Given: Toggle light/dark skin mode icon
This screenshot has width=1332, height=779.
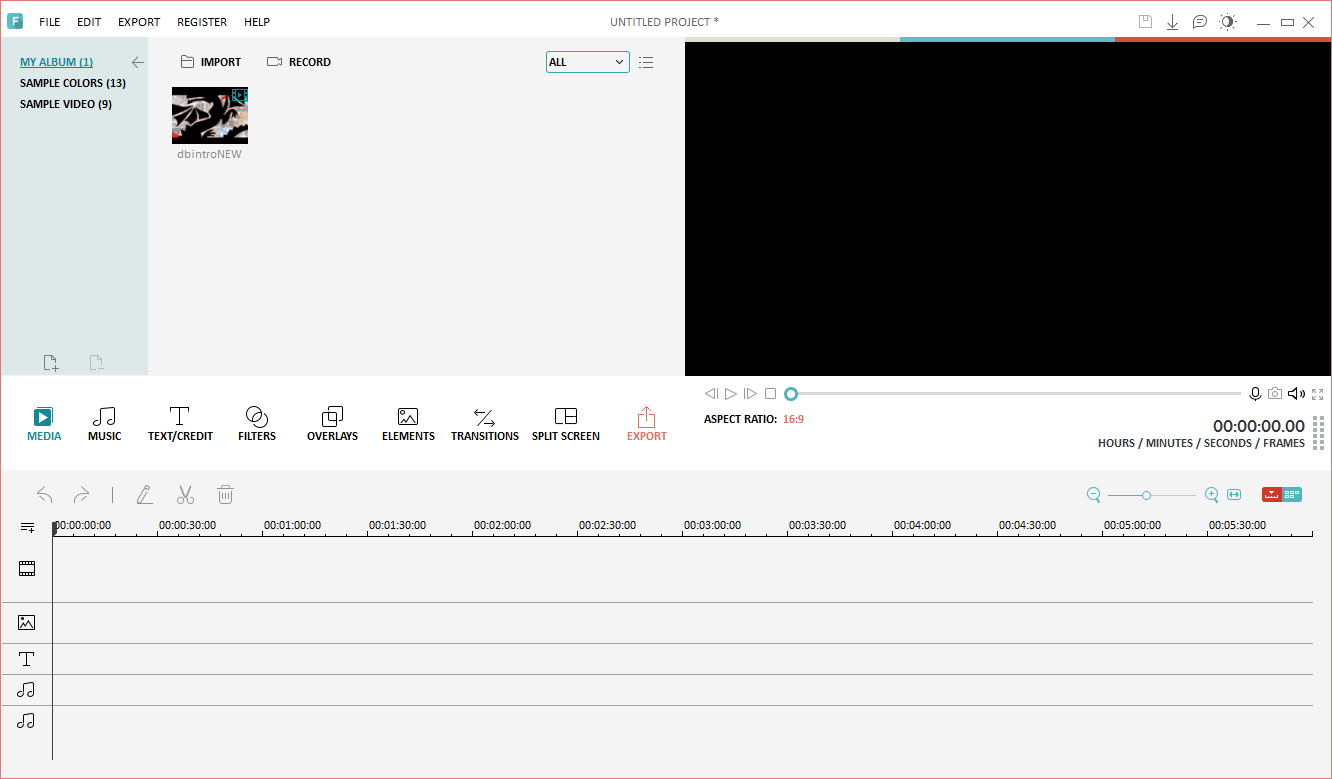Looking at the screenshot, I should (x=1227, y=22).
